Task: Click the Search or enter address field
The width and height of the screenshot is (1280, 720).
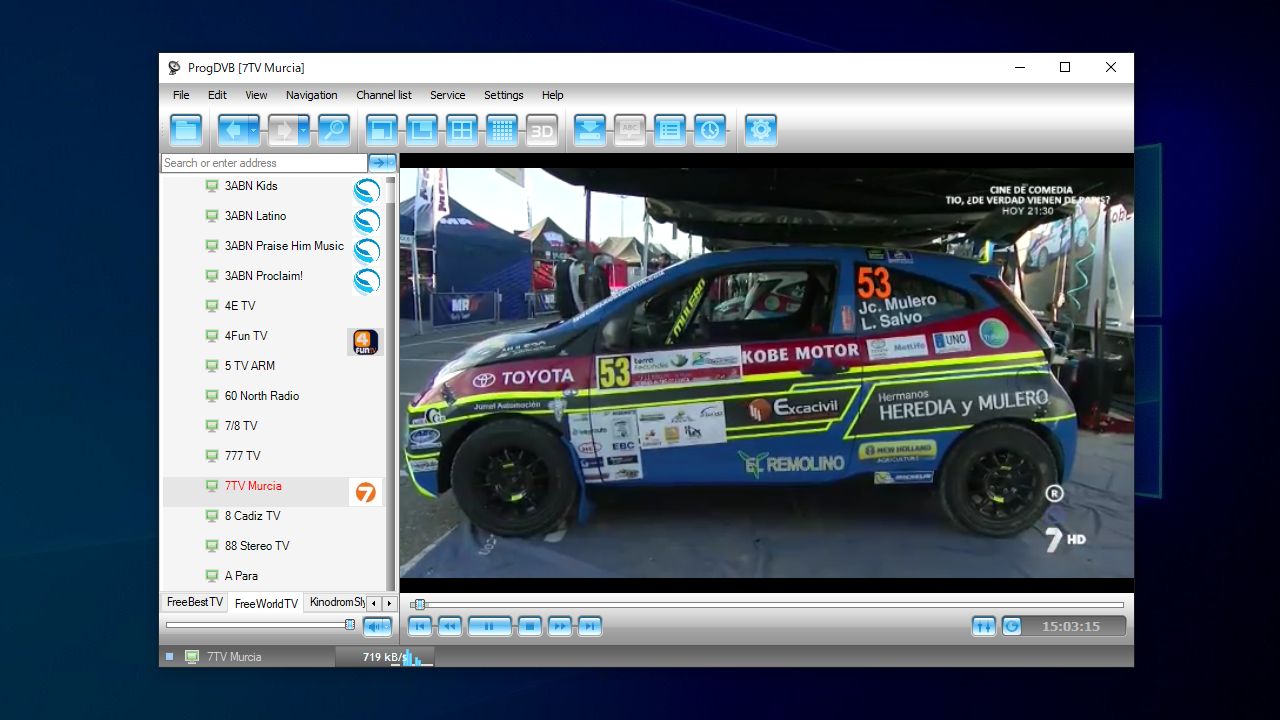Action: pyautogui.click(x=264, y=163)
